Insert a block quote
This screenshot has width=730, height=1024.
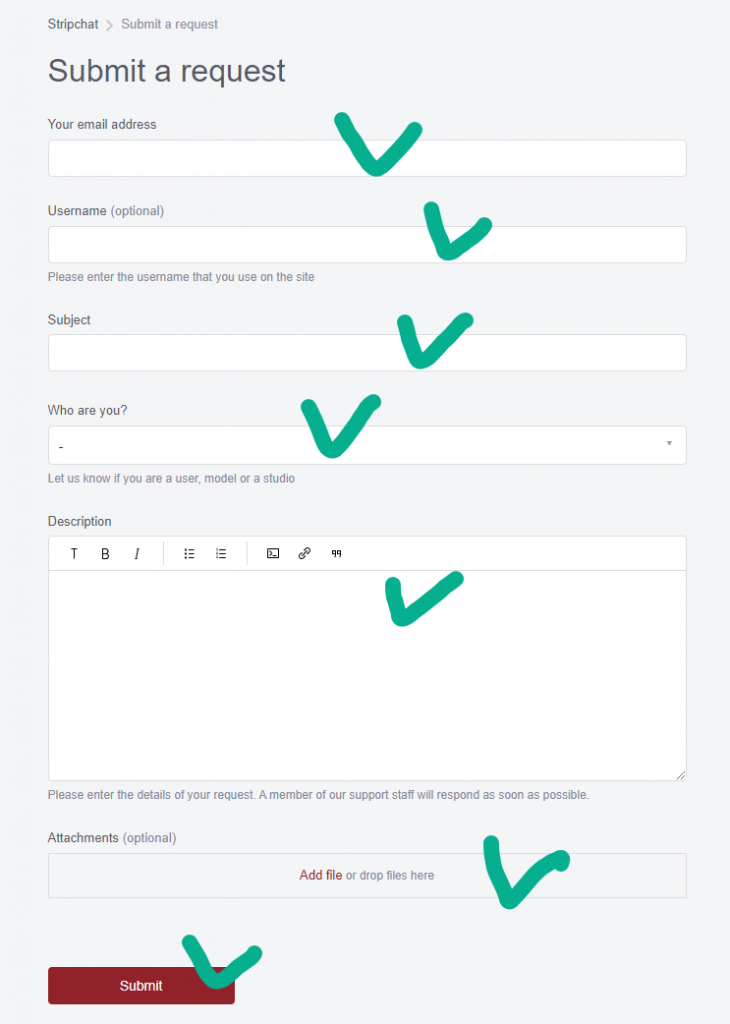click(337, 554)
